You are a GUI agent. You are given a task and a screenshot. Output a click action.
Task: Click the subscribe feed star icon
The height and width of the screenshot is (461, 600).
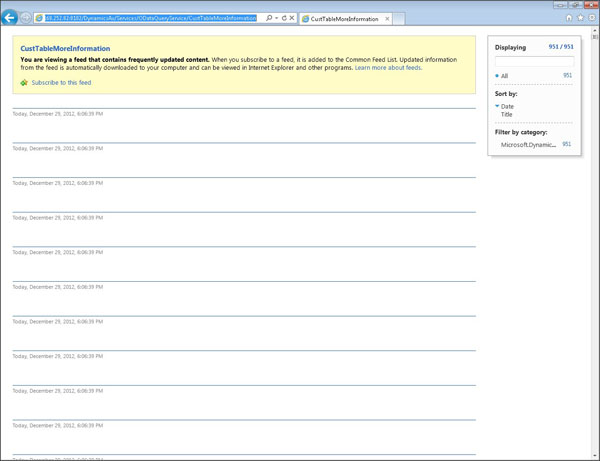(x=24, y=82)
